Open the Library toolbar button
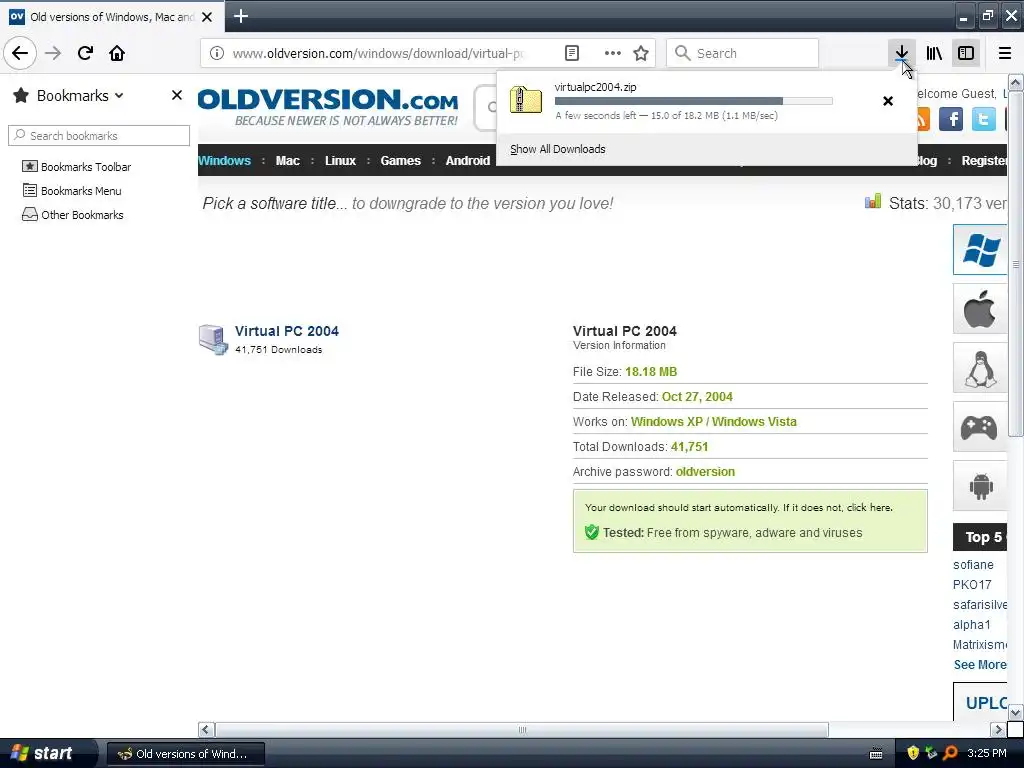Image resolution: width=1024 pixels, height=768 pixels. click(934, 53)
